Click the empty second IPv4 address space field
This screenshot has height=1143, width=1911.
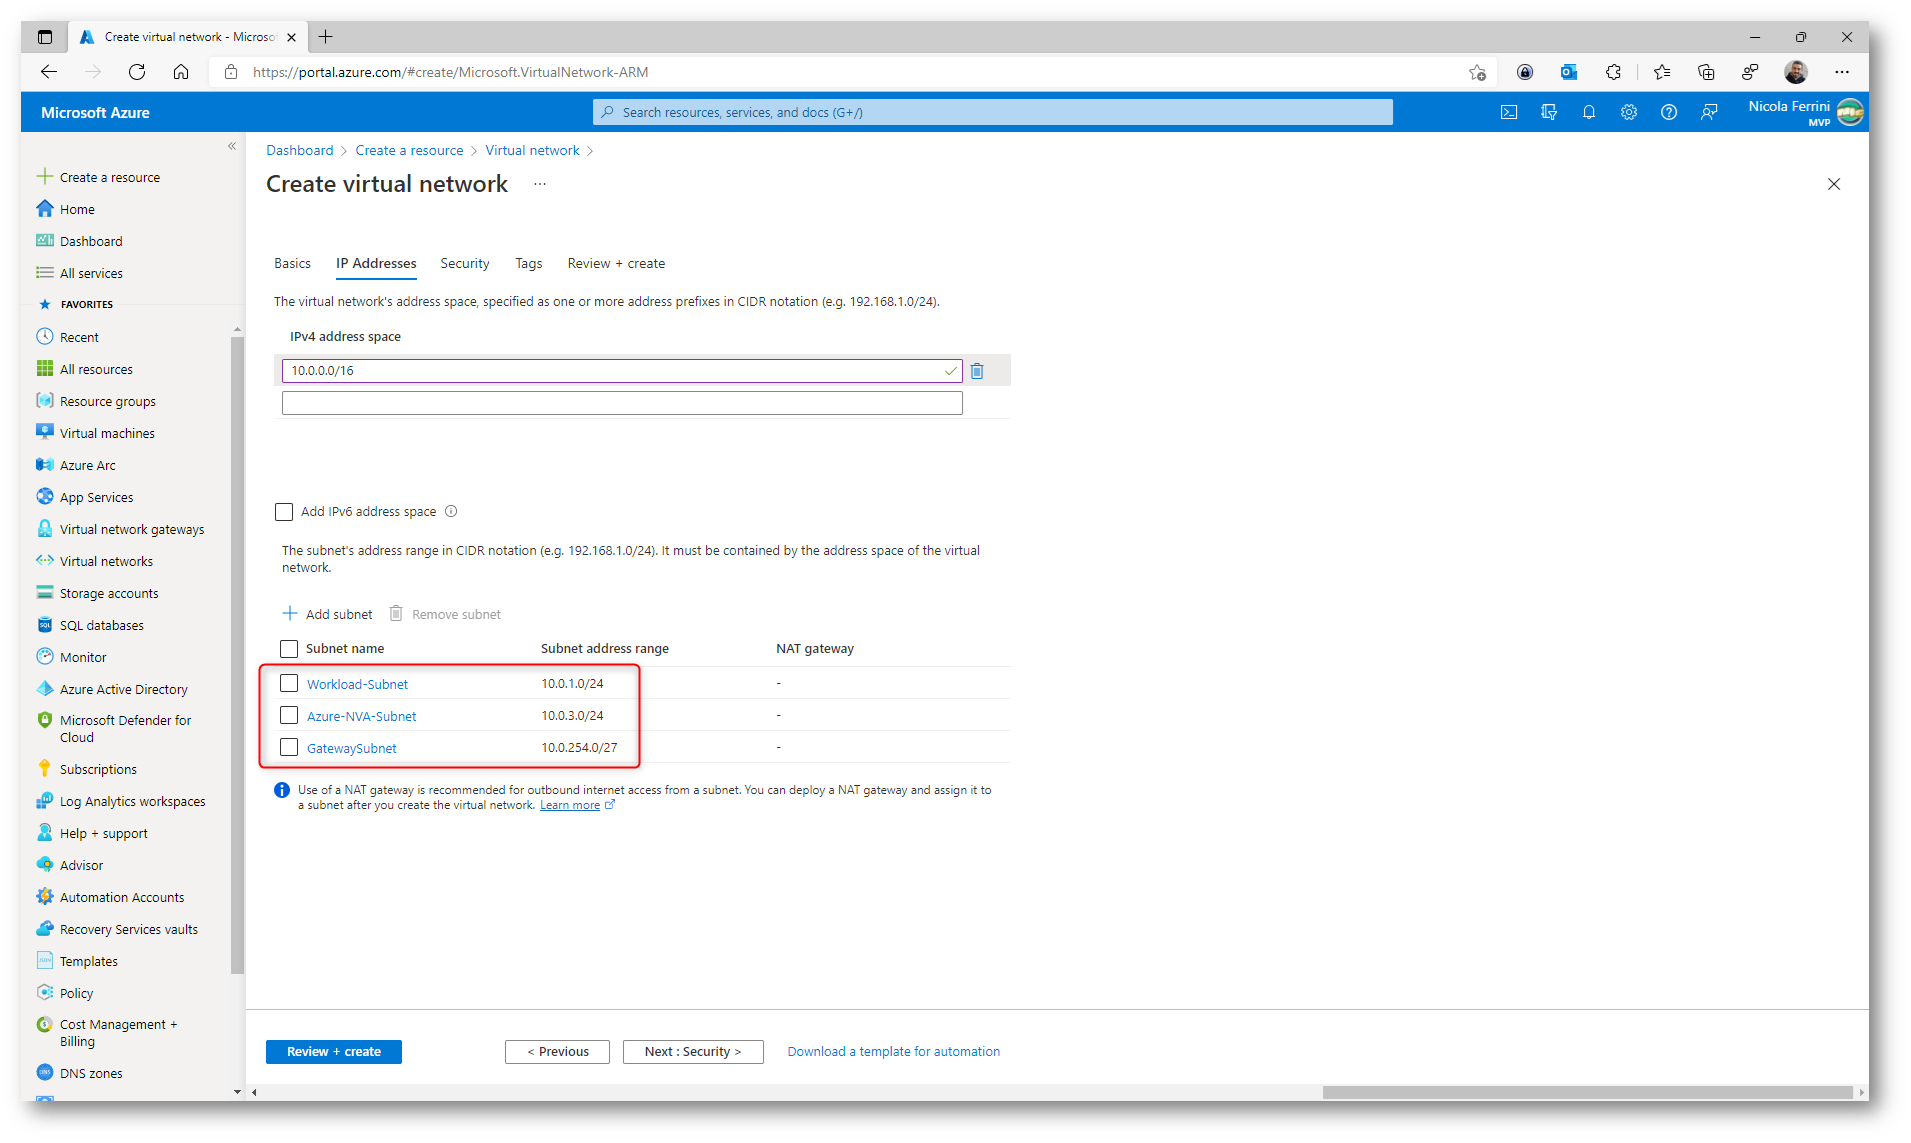(622, 403)
